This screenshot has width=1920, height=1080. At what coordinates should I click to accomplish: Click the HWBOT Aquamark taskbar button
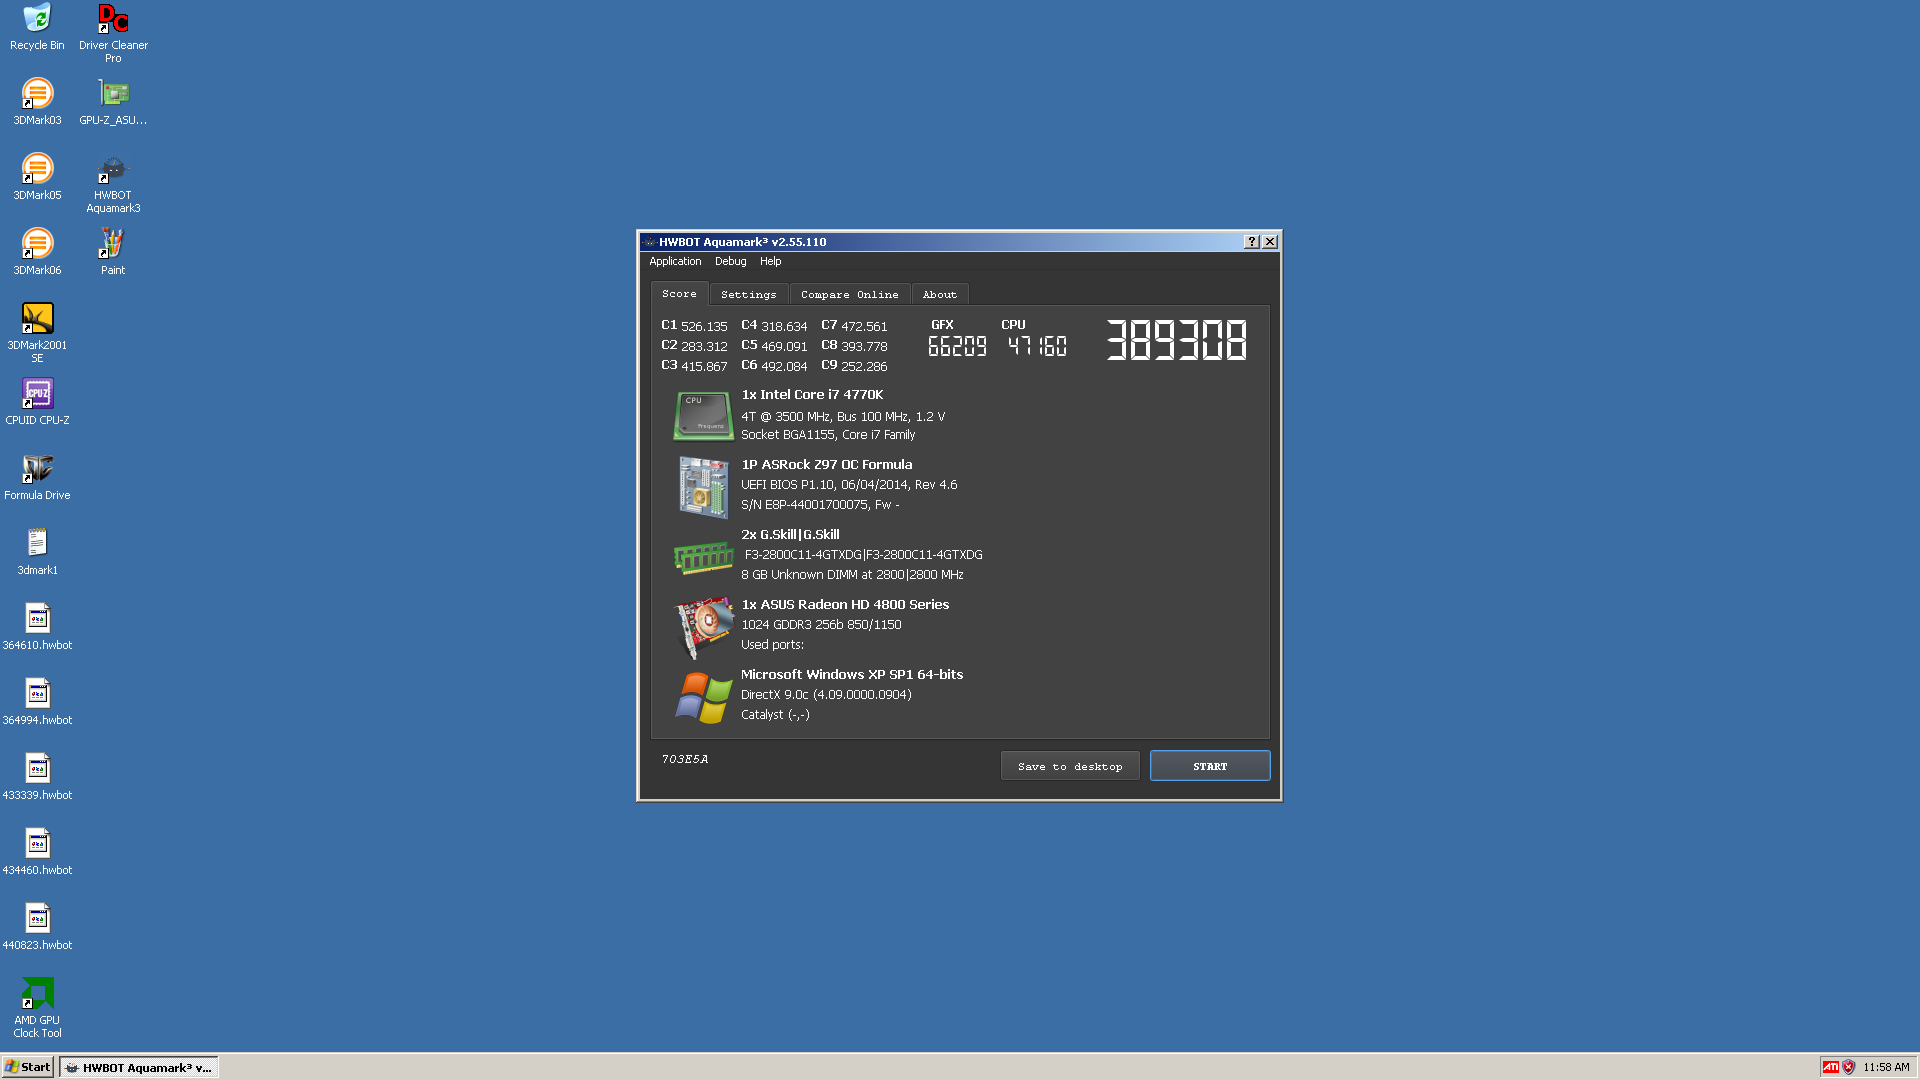138,1067
